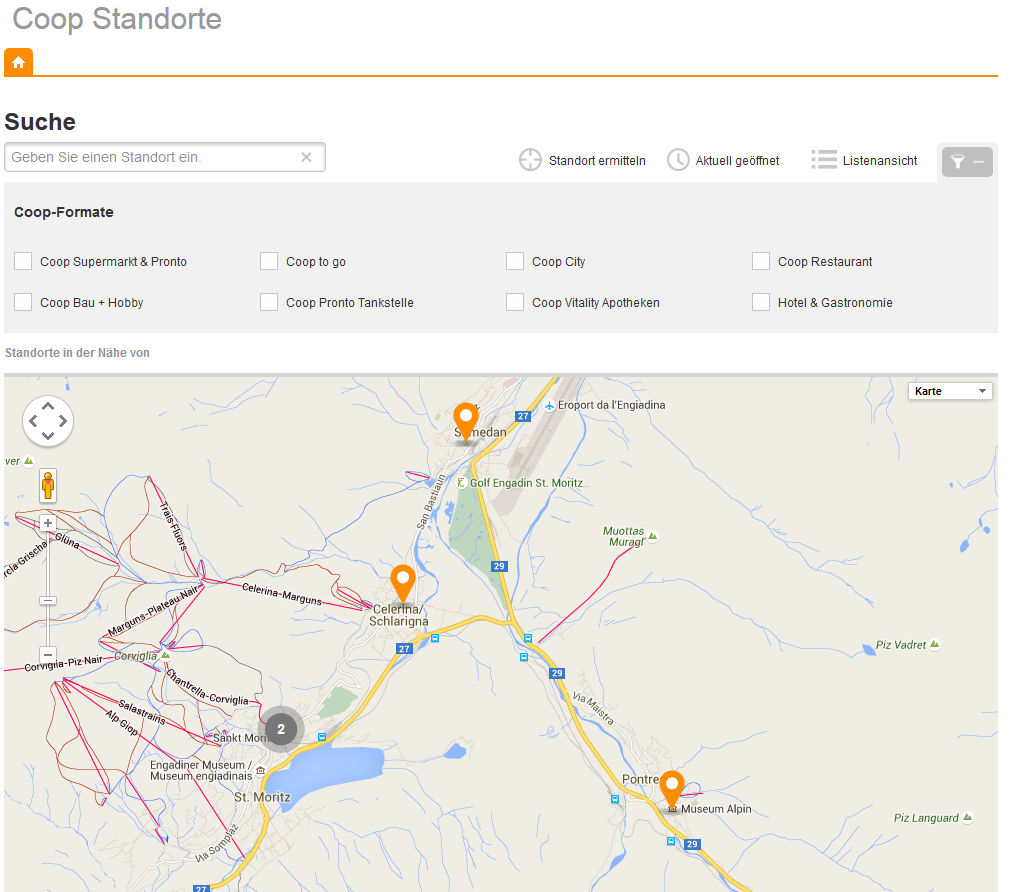Check the Coop Restaurant filter
The height and width of the screenshot is (892, 1016).
coord(761,261)
